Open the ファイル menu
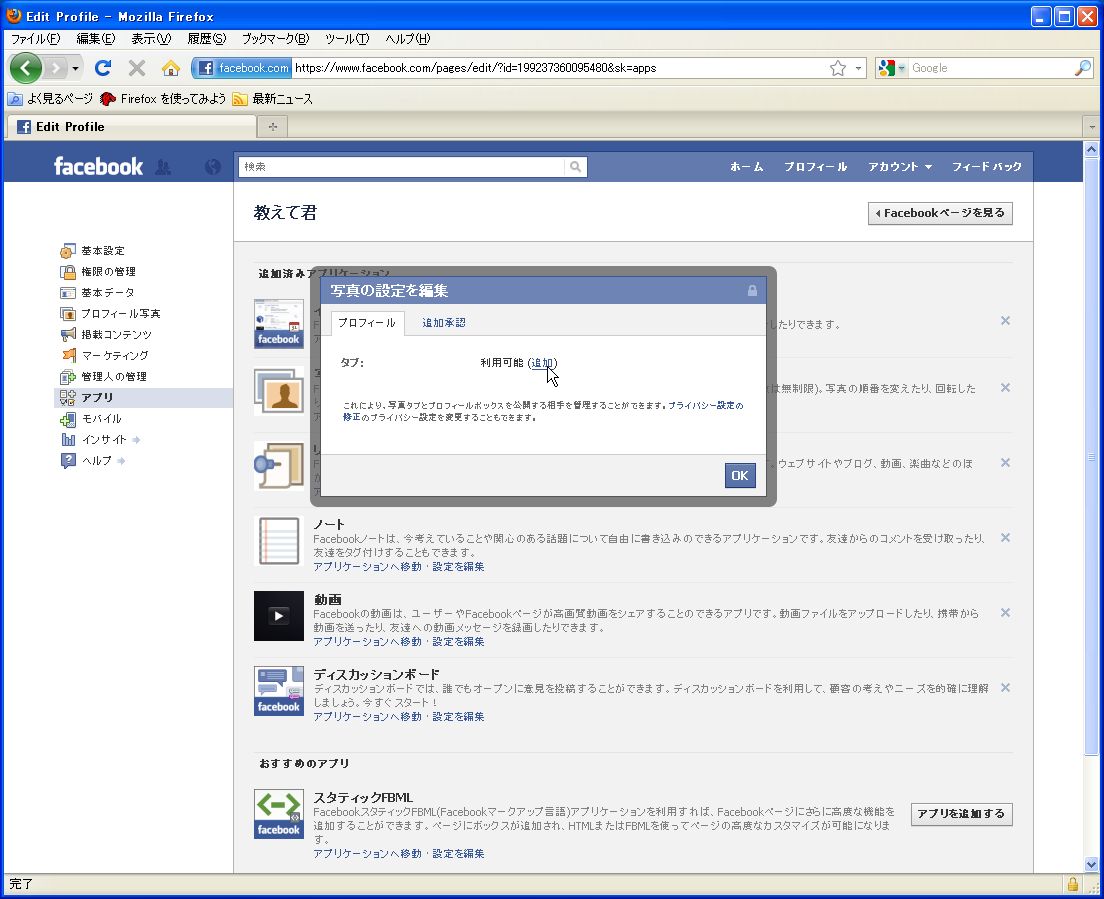Screen dimensions: 1104x899 [x=35, y=39]
